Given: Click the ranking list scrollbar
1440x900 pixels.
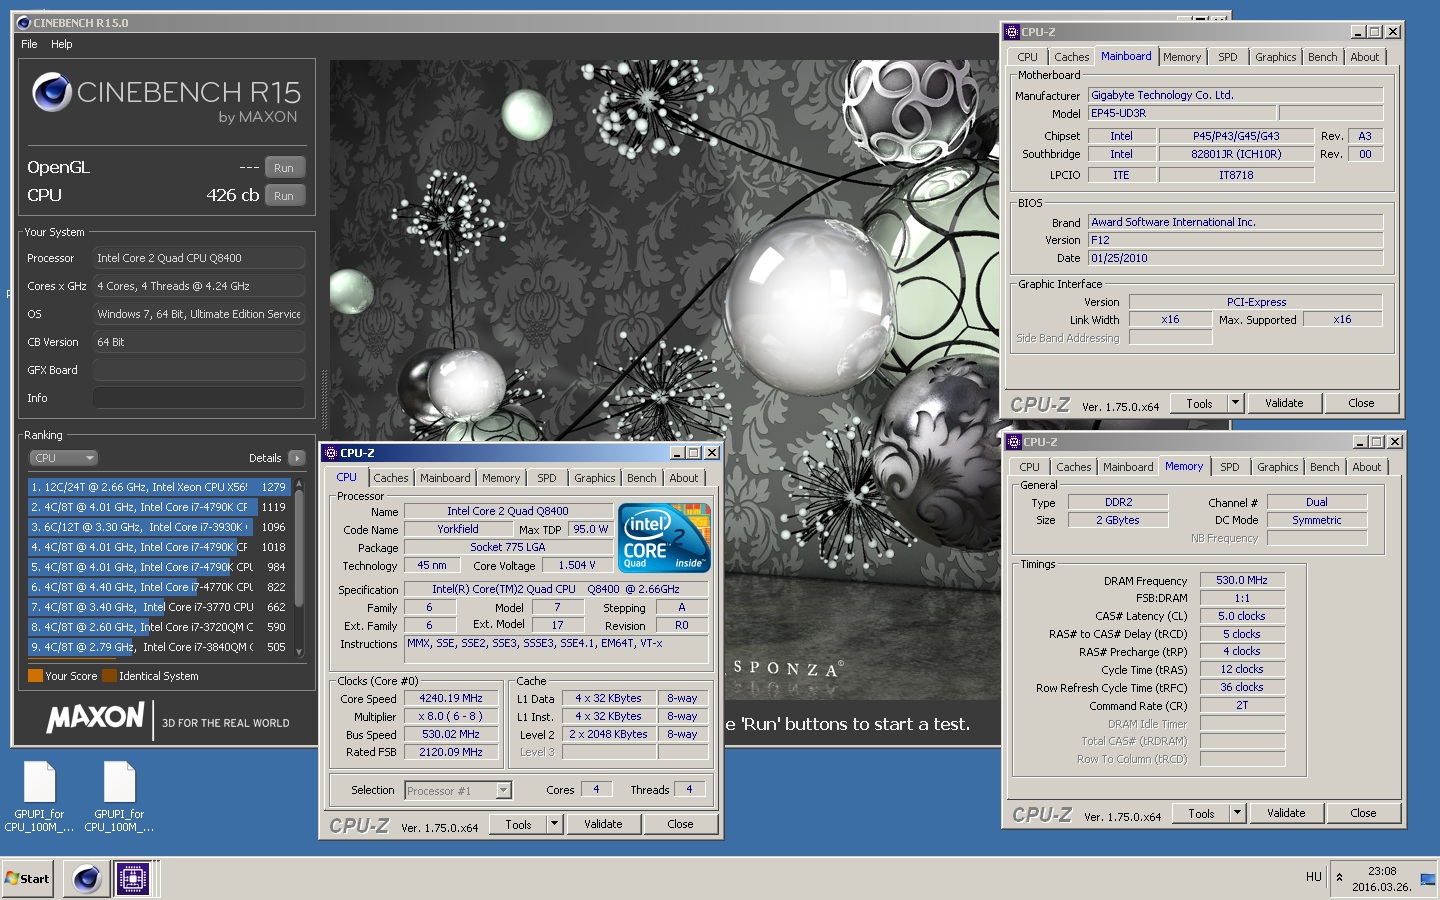Looking at the screenshot, I should click(298, 567).
